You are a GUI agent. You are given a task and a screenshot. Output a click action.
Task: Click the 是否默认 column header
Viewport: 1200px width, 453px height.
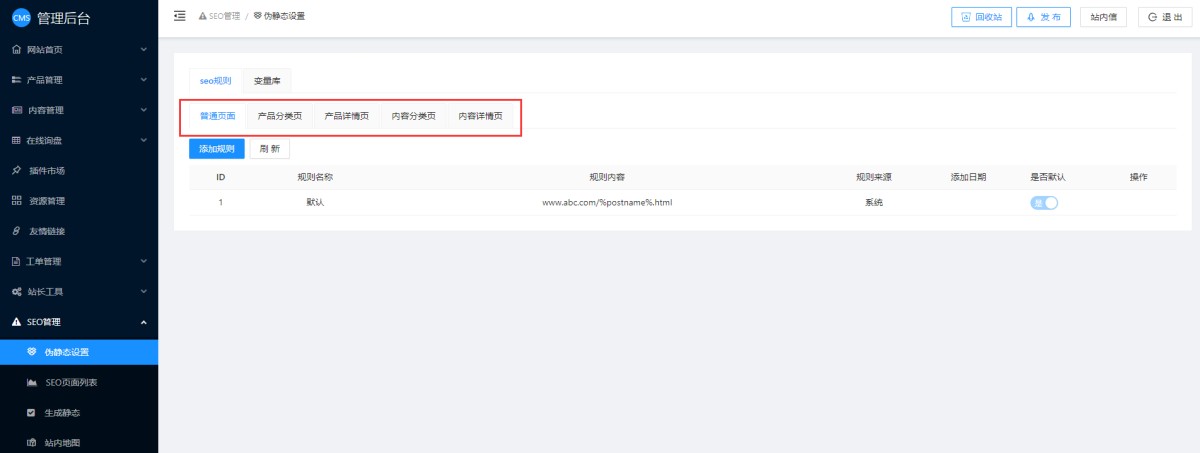[1048, 177]
